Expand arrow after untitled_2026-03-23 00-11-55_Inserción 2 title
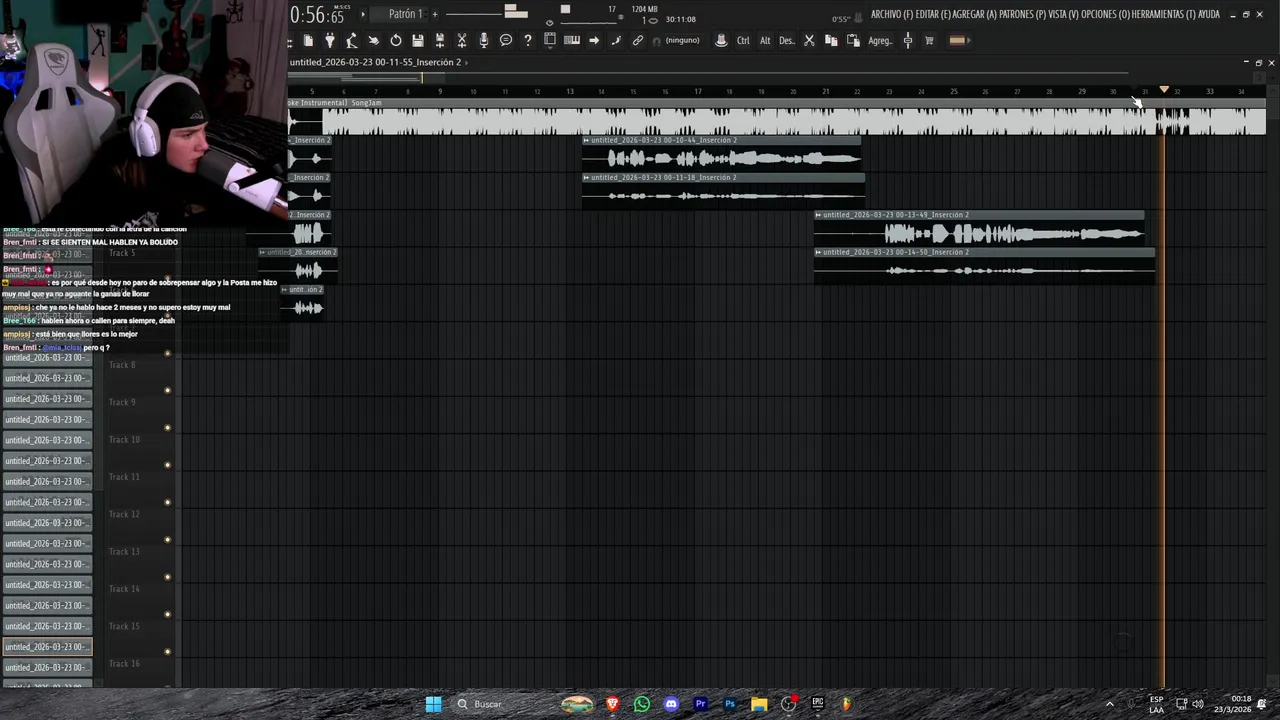This screenshot has width=1280, height=720. (466, 62)
